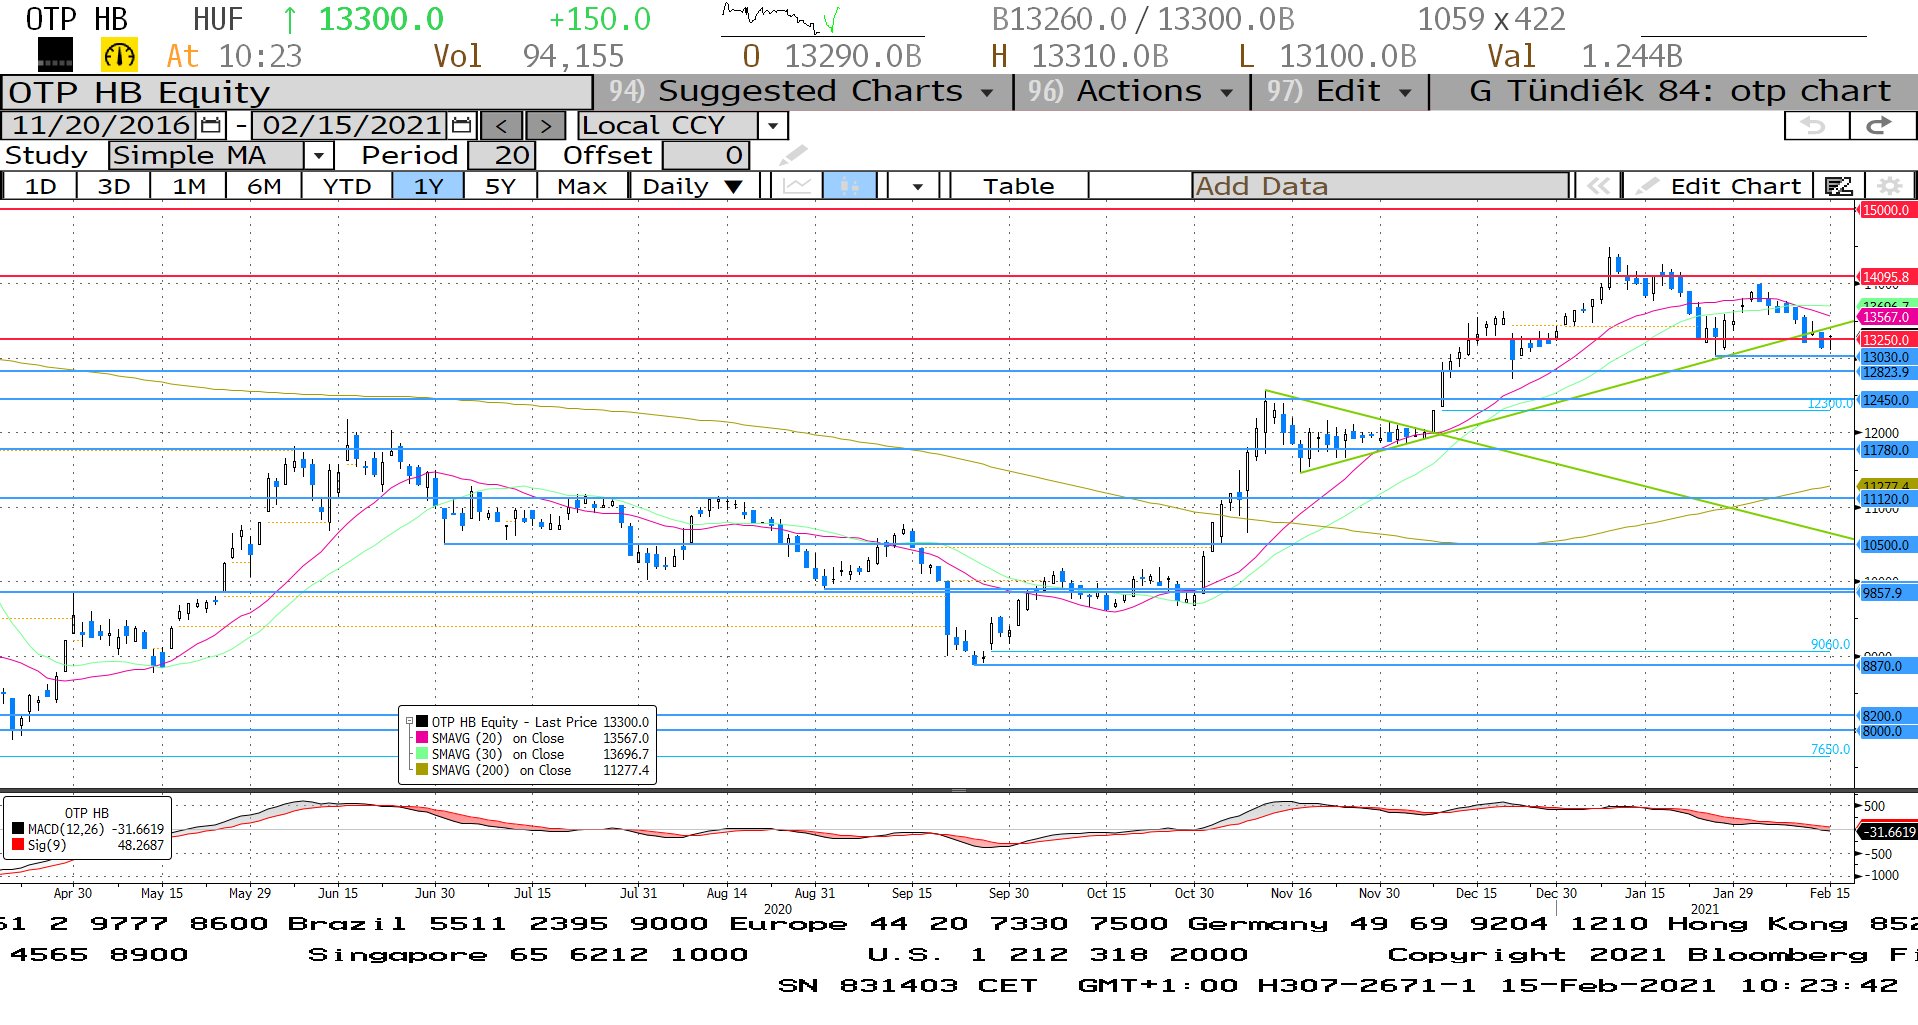The height and width of the screenshot is (1025, 1918).
Task: Select the 3D time range
Action: [x=114, y=186]
